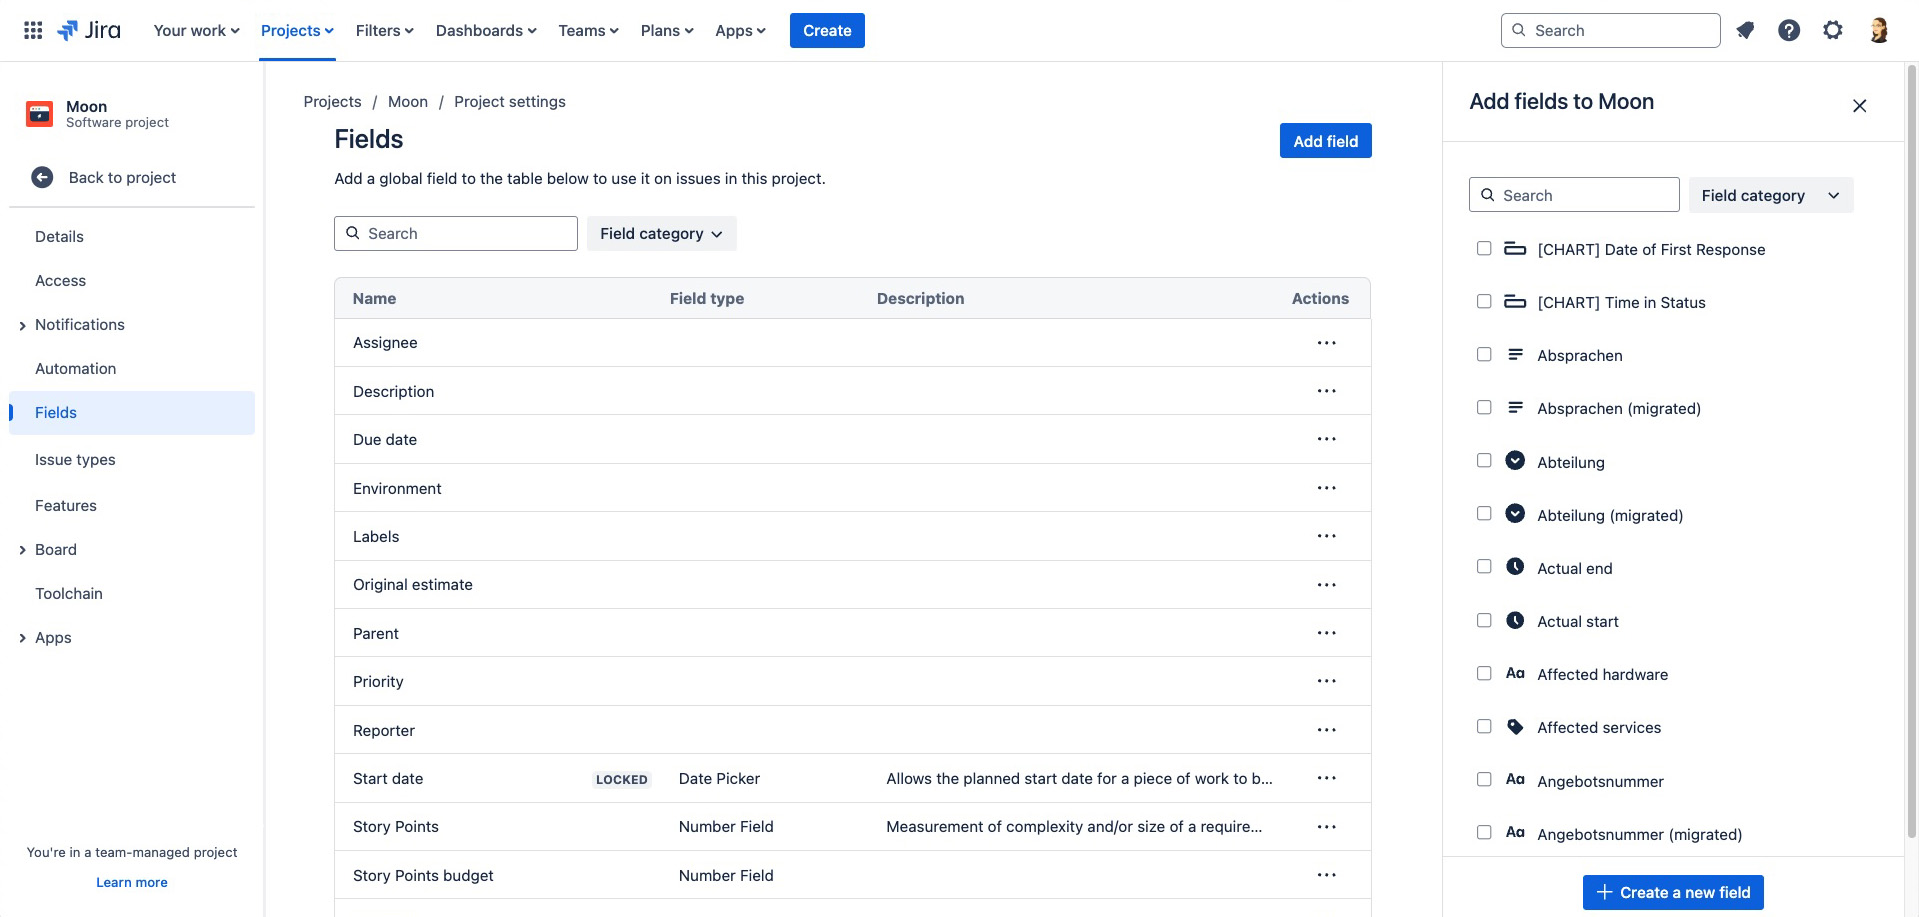
Task: Open the Field category dropdown in right panel
Action: click(1770, 195)
